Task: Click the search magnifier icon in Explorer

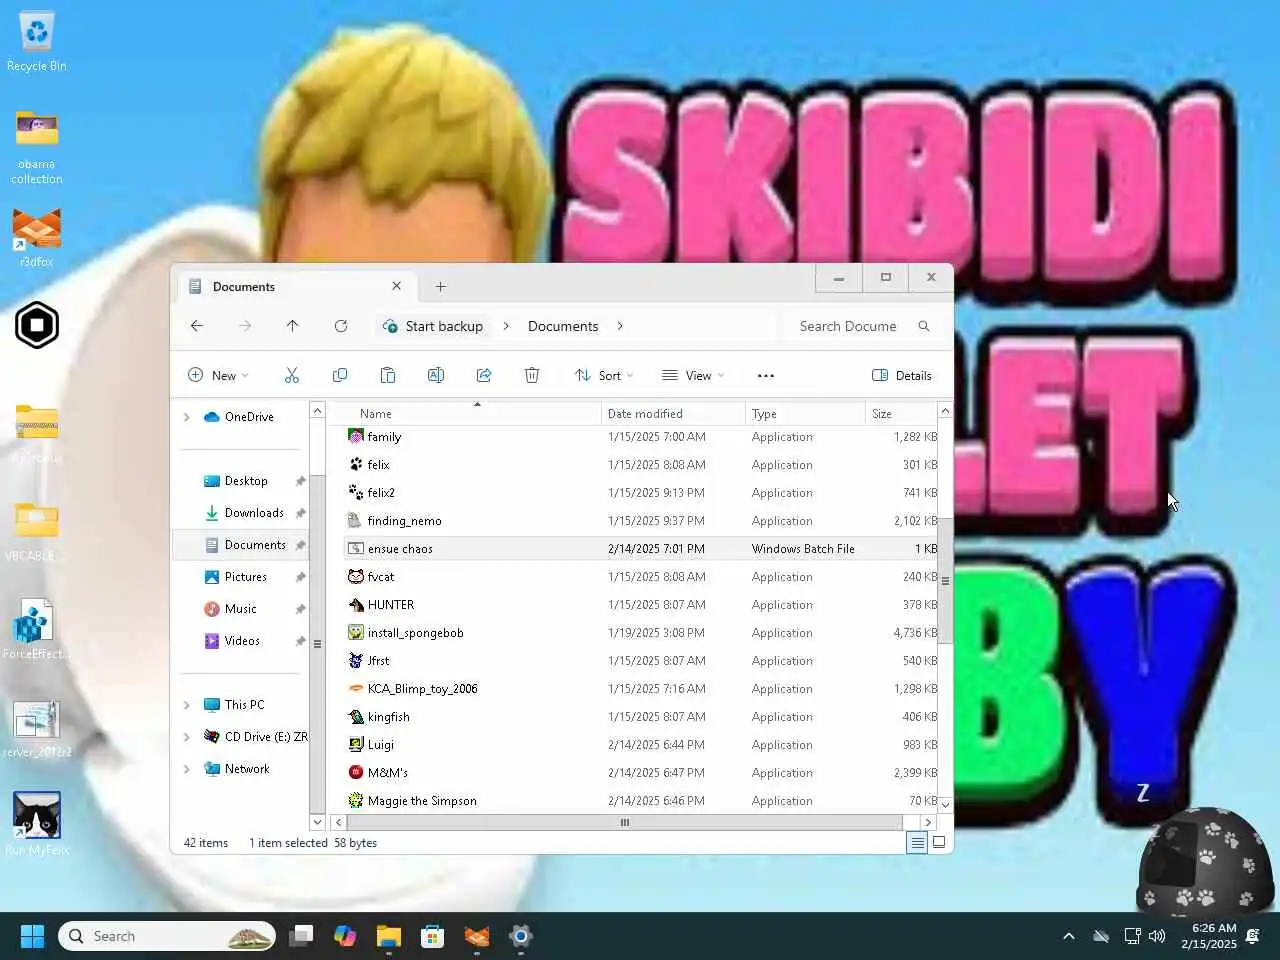Action: point(924,326)
